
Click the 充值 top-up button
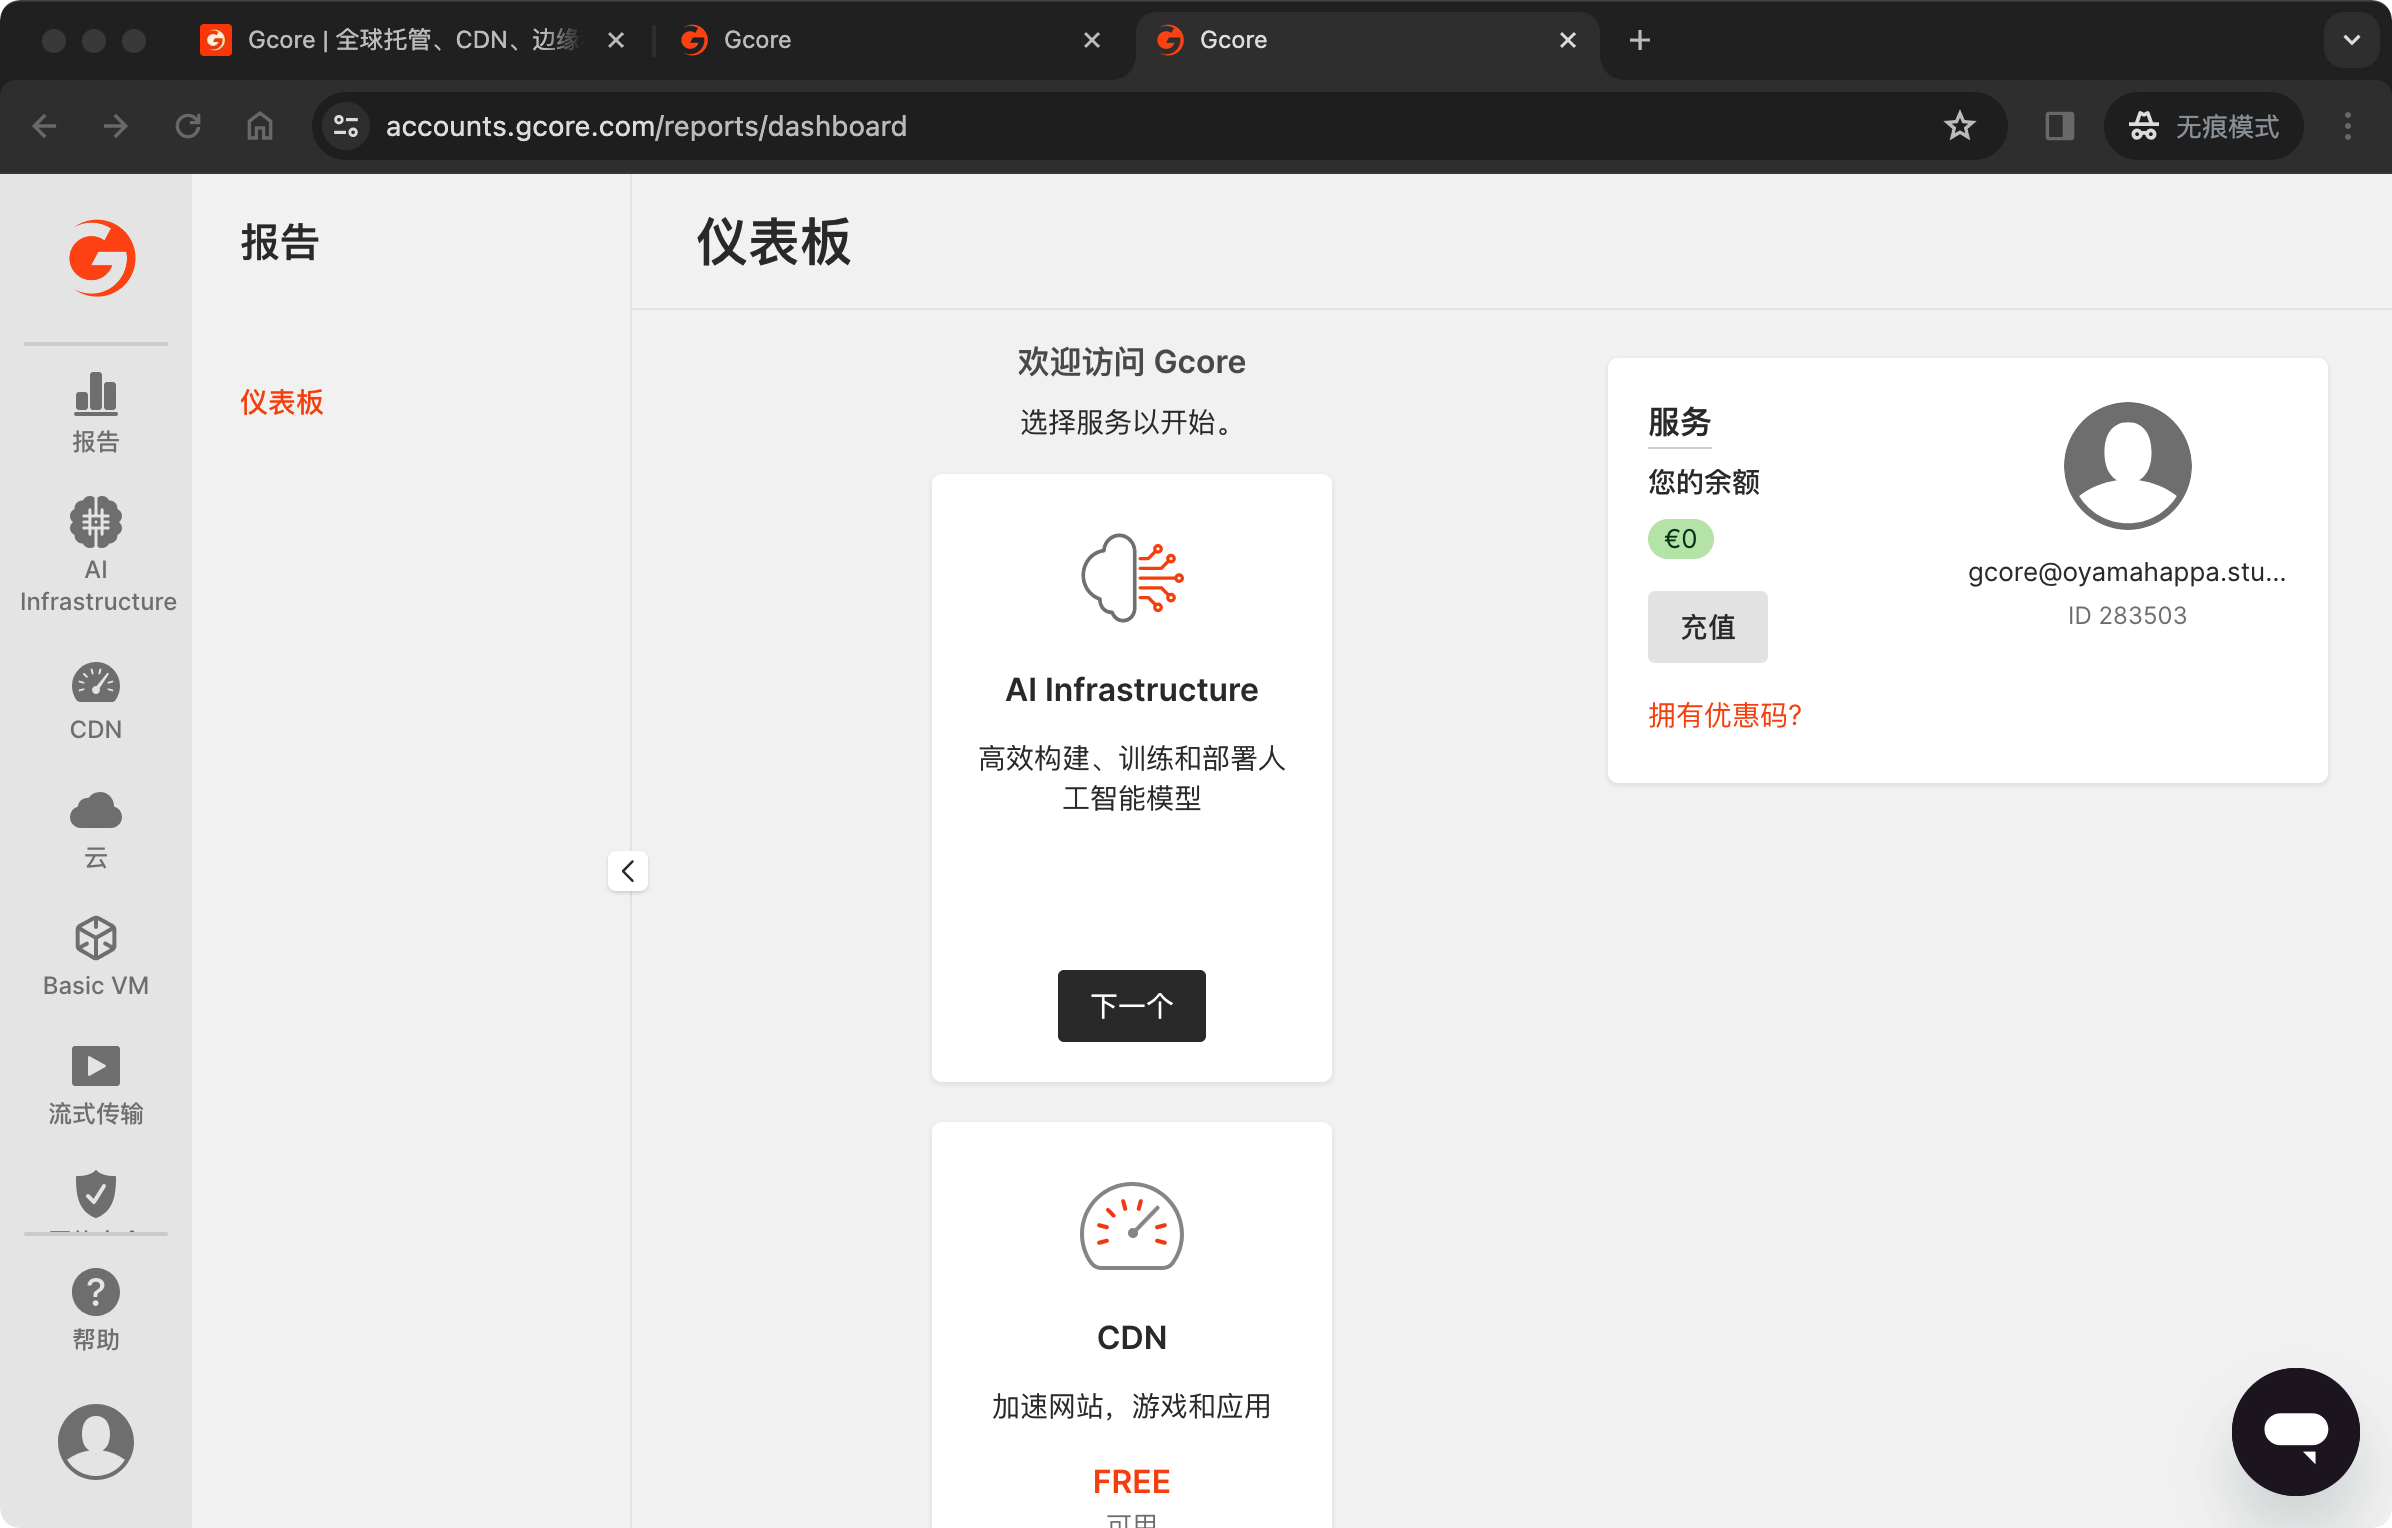tap(1708, 627)
